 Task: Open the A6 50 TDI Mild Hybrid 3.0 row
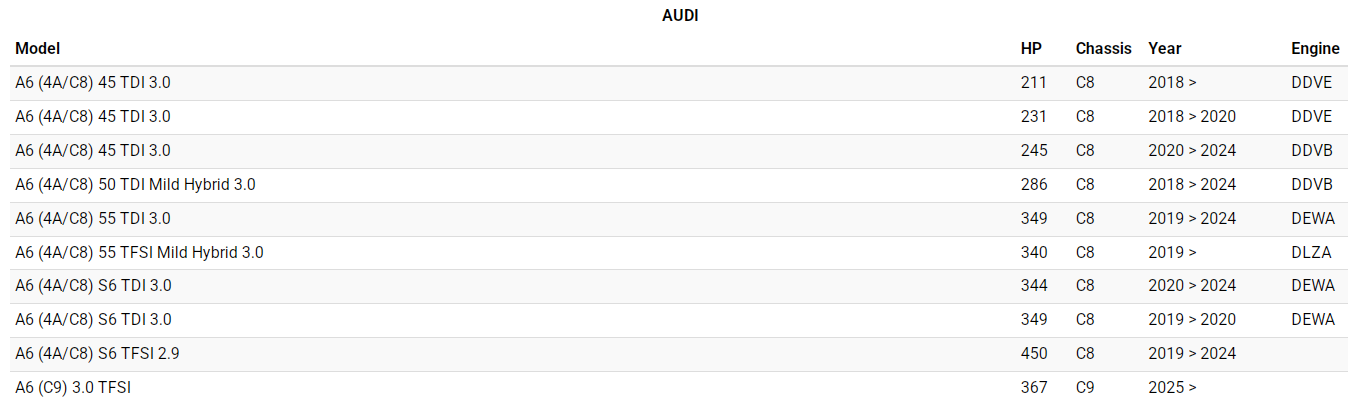pos(135,184)
